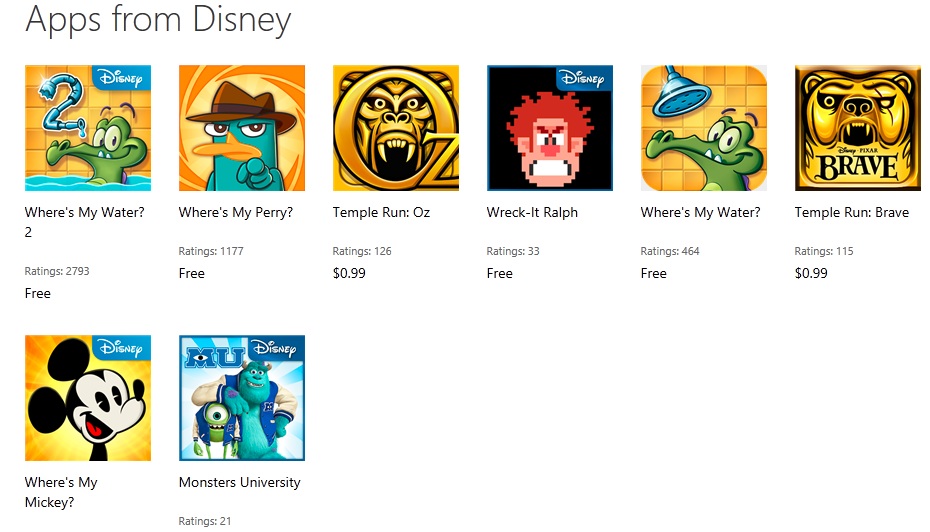The image size is (930, 532).
Task: Open the Where's My Water? 2 app icon
Action: (88, 128)
